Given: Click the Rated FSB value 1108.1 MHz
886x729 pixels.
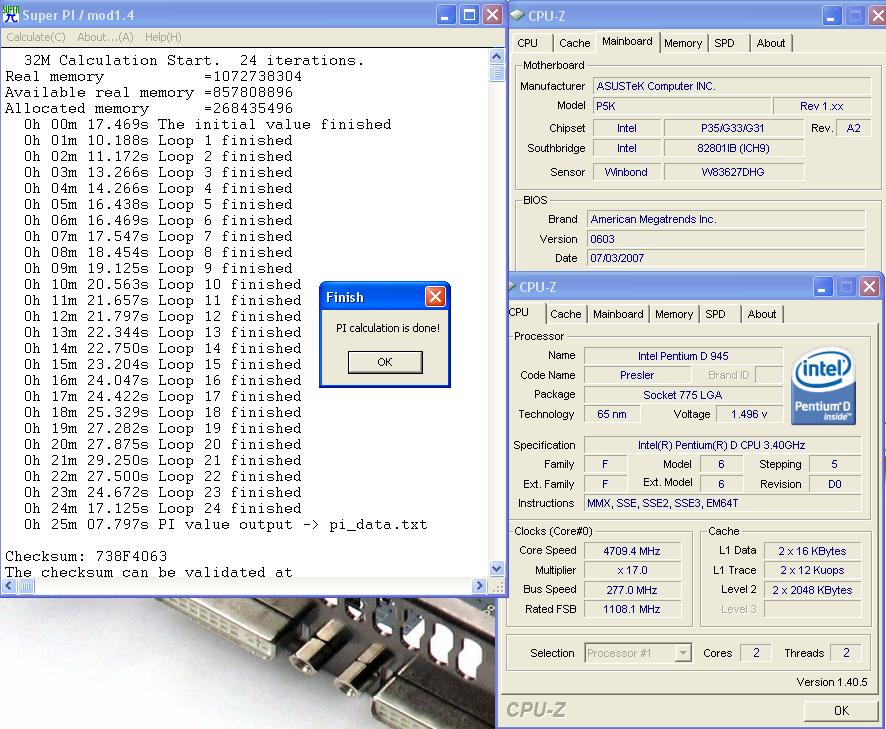Looking at the screenshot, I should pos(632,609).
